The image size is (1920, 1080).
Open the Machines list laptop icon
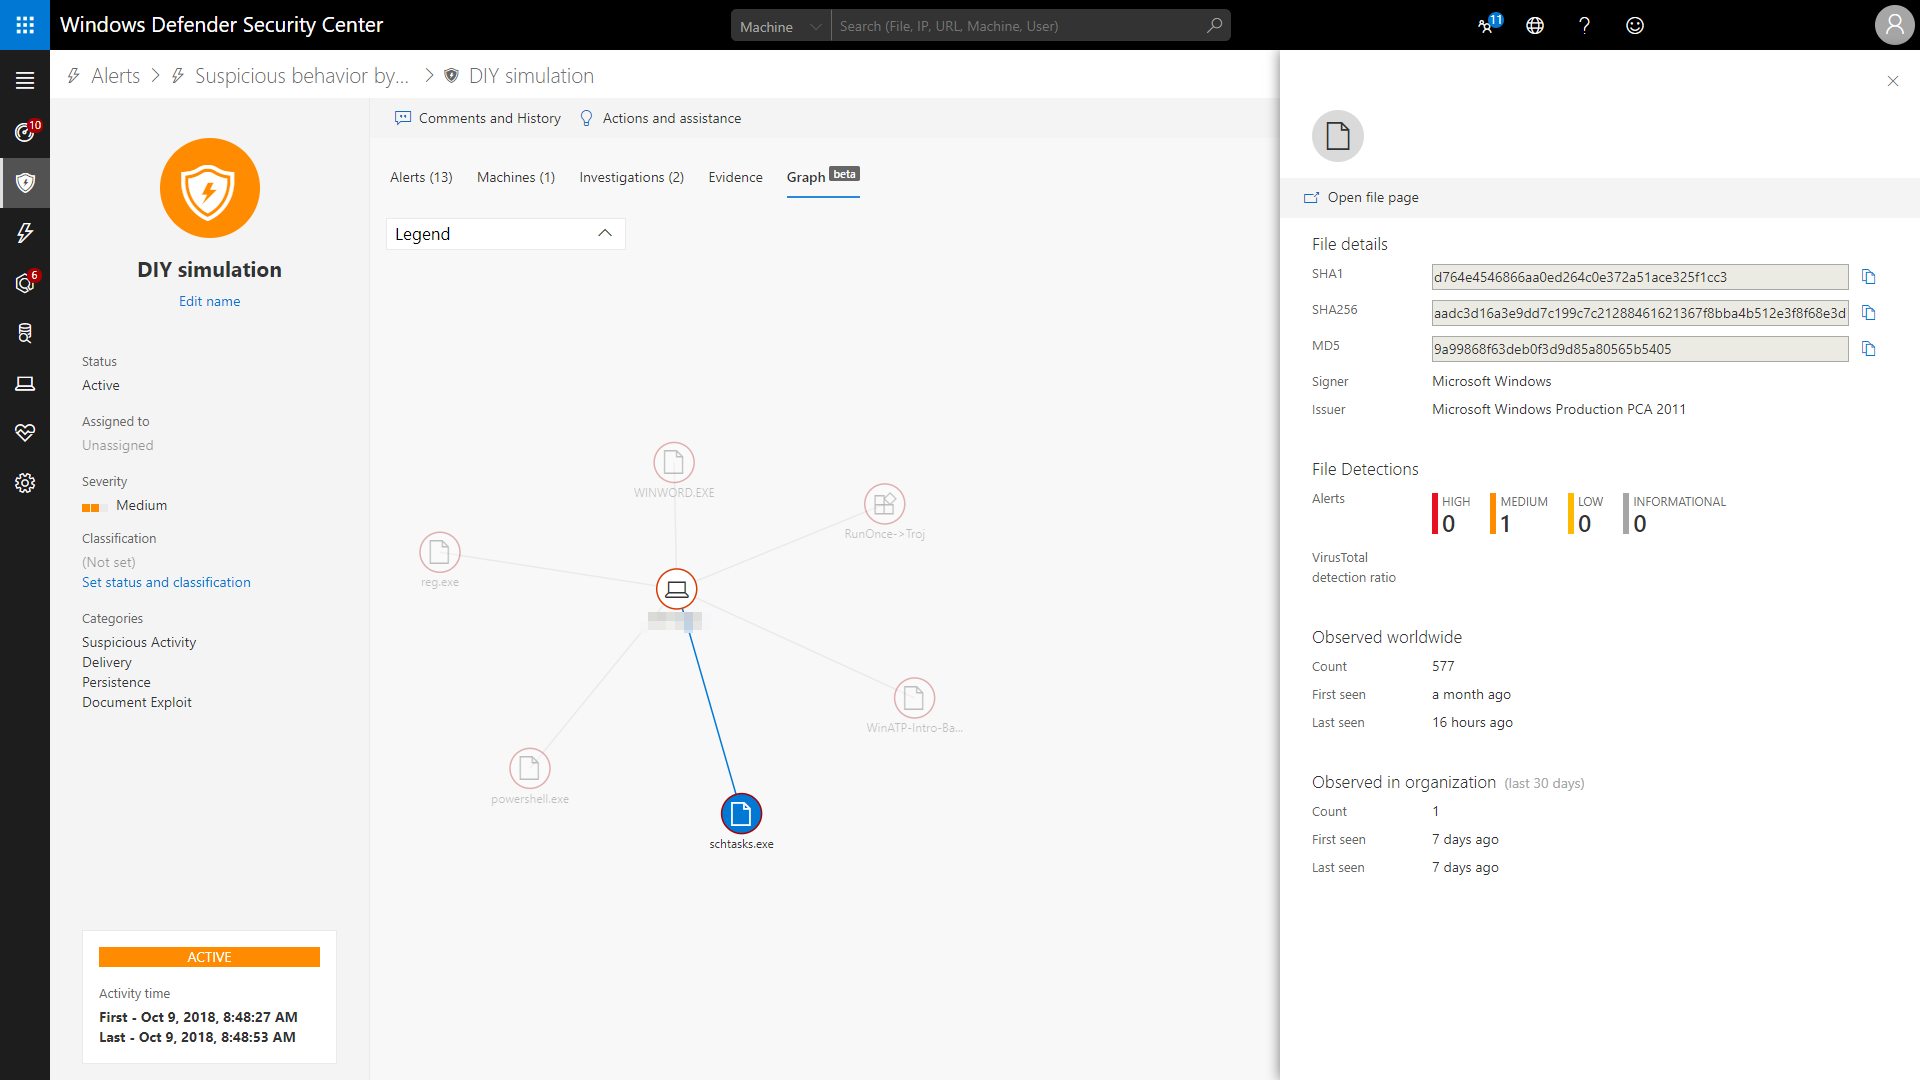point(25,383)
